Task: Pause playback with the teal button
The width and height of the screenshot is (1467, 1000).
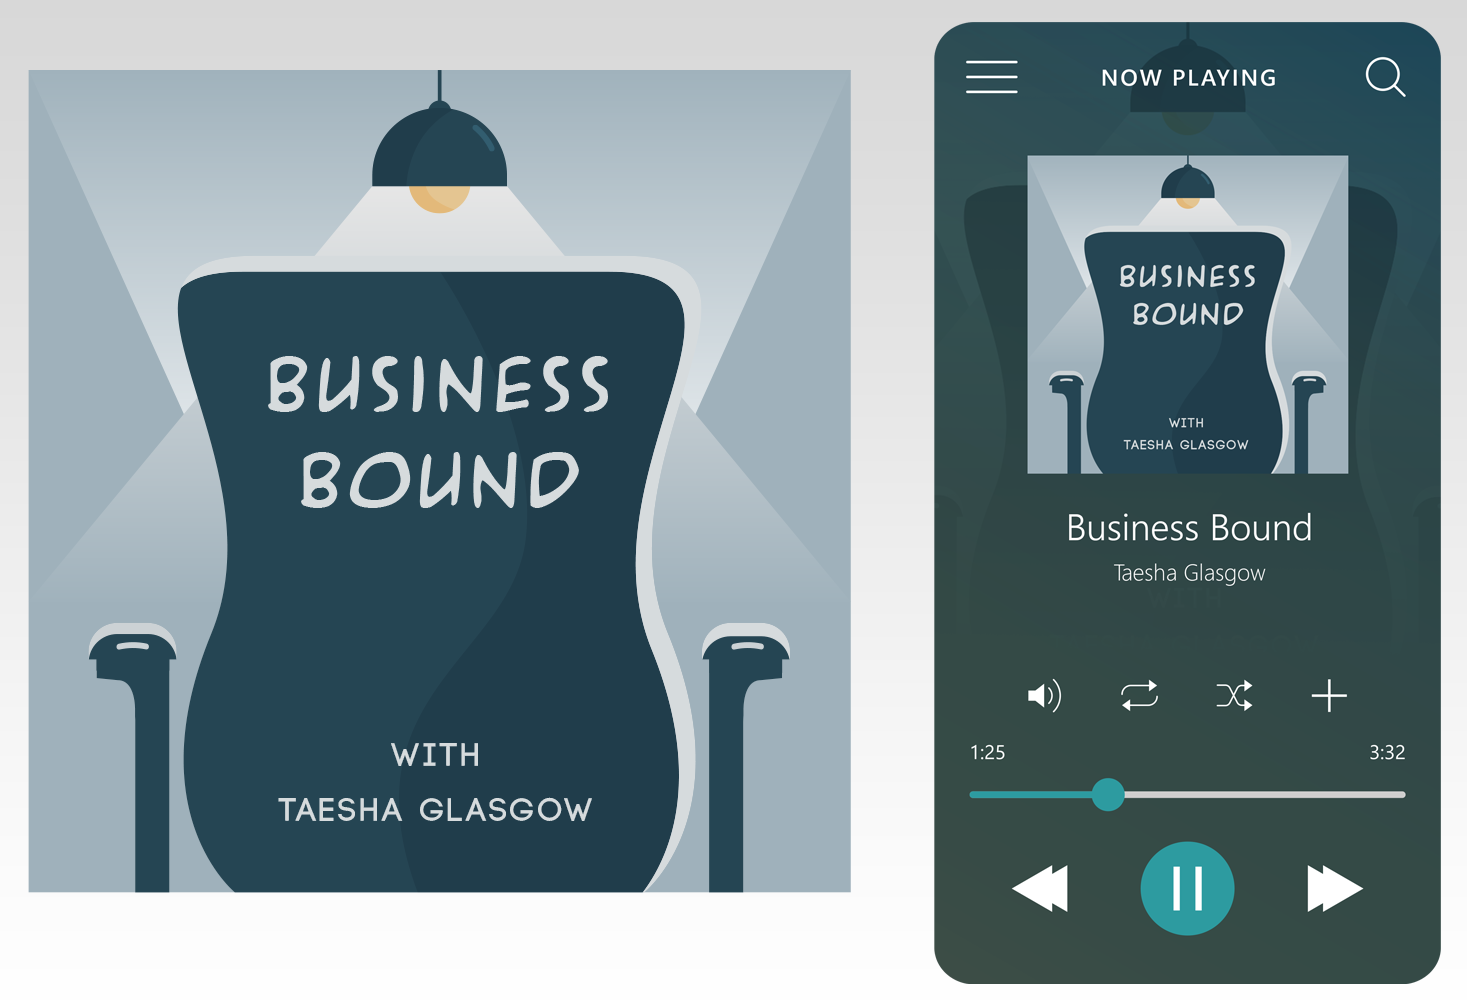Action: pos(1187,889)
